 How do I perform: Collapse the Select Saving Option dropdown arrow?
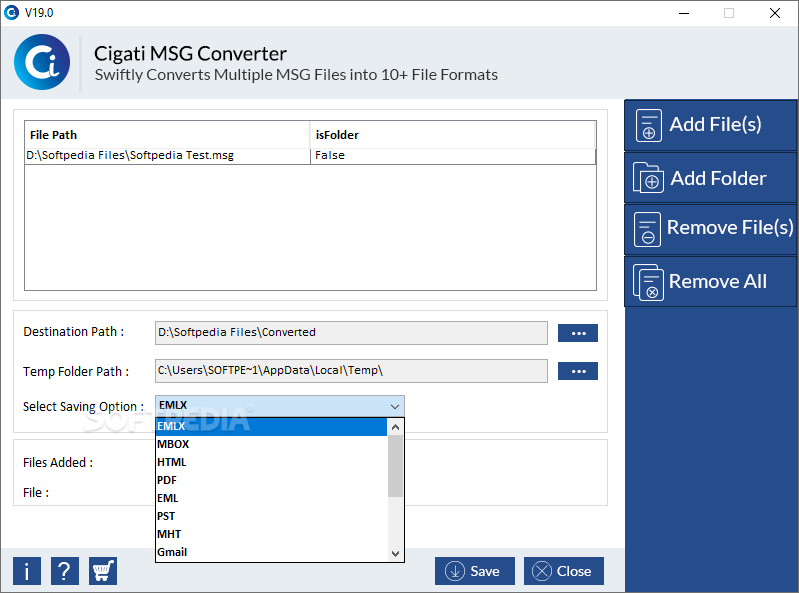(394, 407)
